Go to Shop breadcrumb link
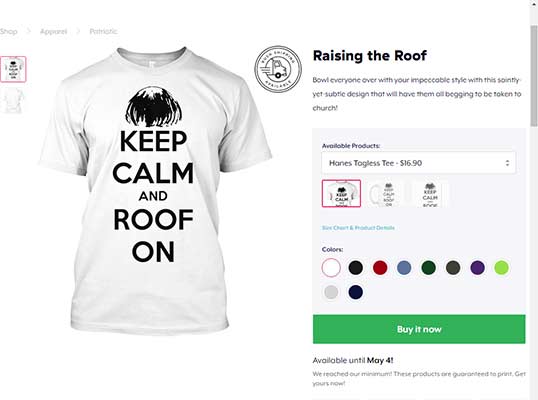This screenshot has width=538, height=400. click(9, 32)
